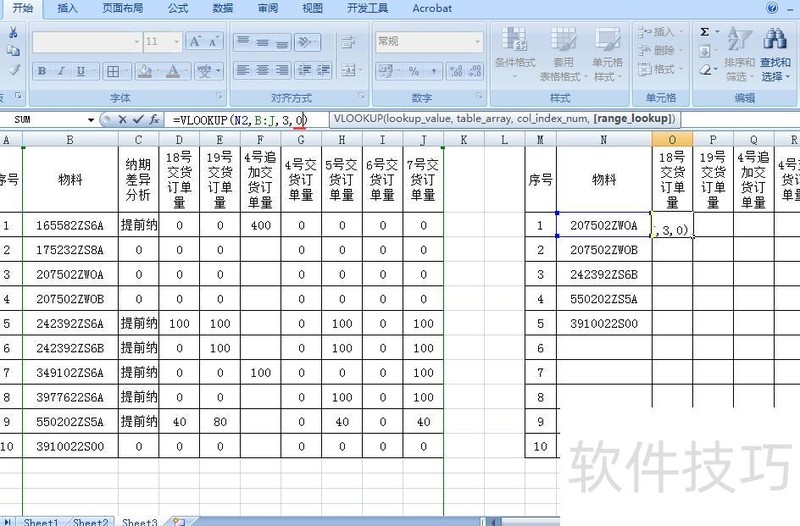The width and height of the screenshot is (800, 526).
Task: Decrease decimal places
Action: point(474,71)
